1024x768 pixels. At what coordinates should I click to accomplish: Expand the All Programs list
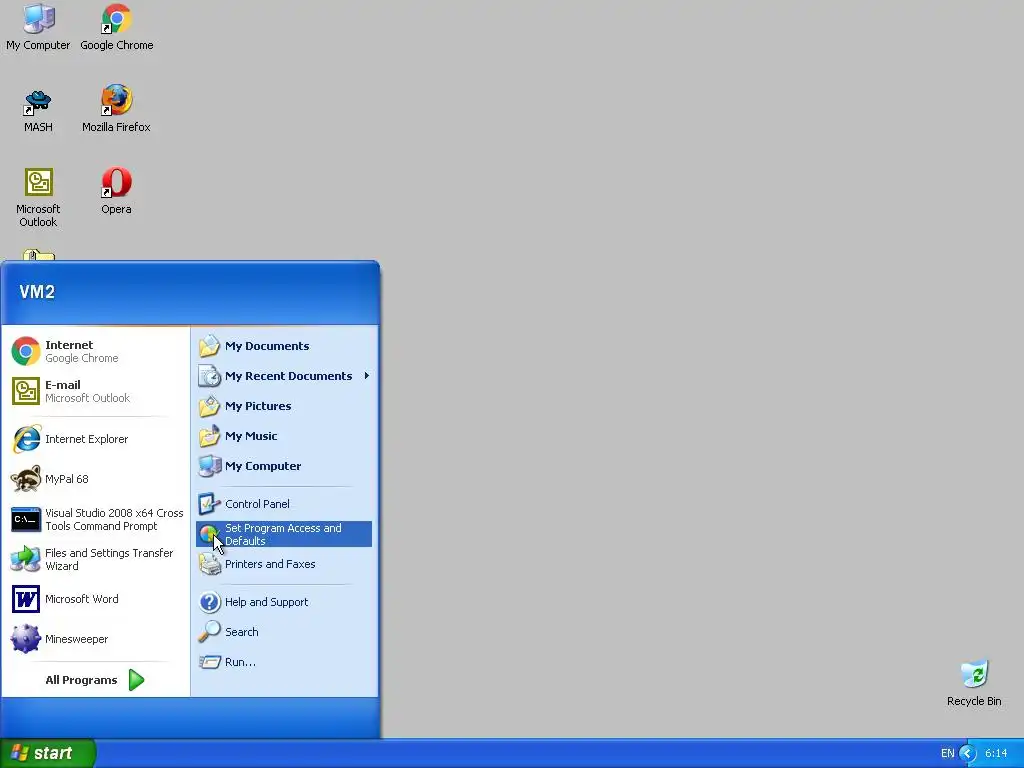[x=95, y=680]
